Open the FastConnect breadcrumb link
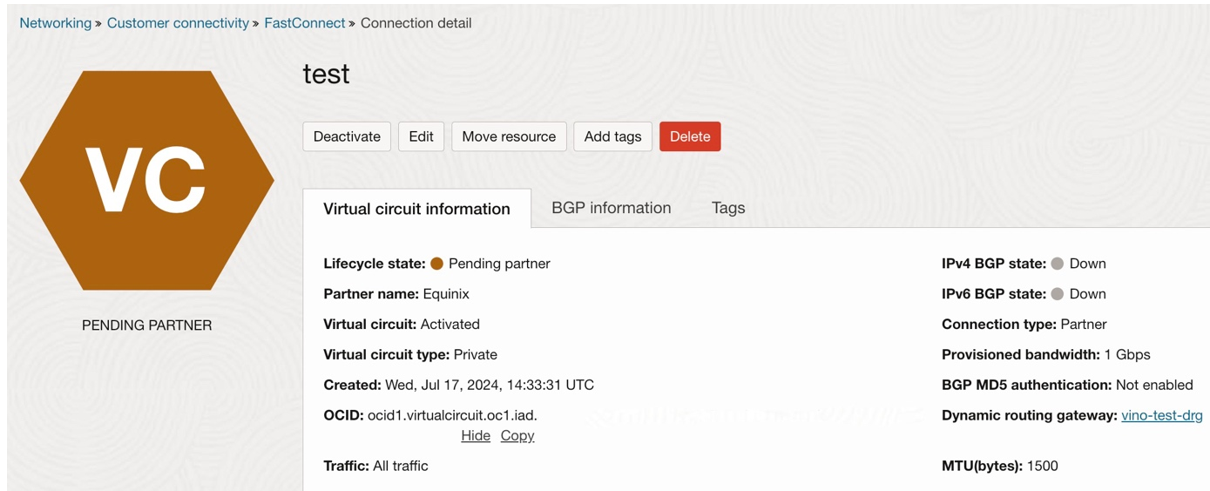 click(304, 23)
